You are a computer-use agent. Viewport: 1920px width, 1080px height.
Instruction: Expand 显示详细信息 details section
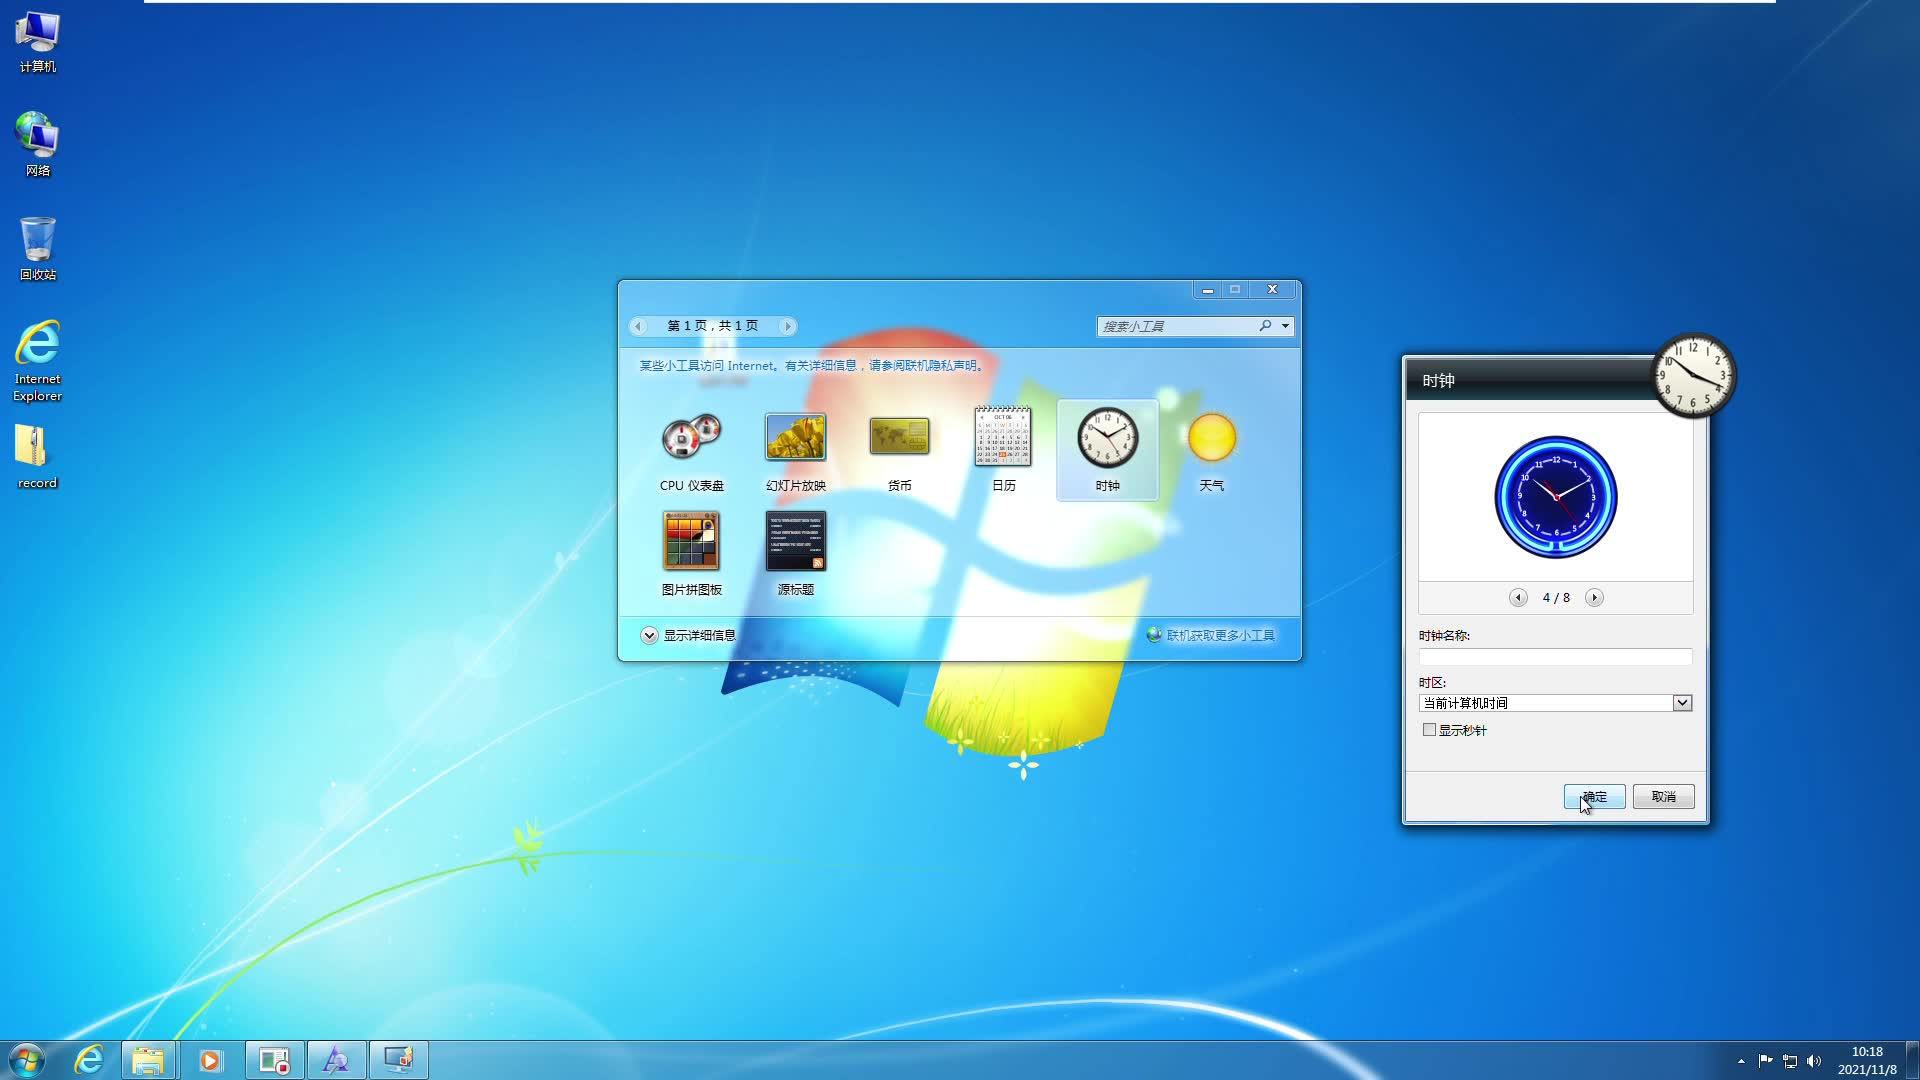click(x=649, y=635)
